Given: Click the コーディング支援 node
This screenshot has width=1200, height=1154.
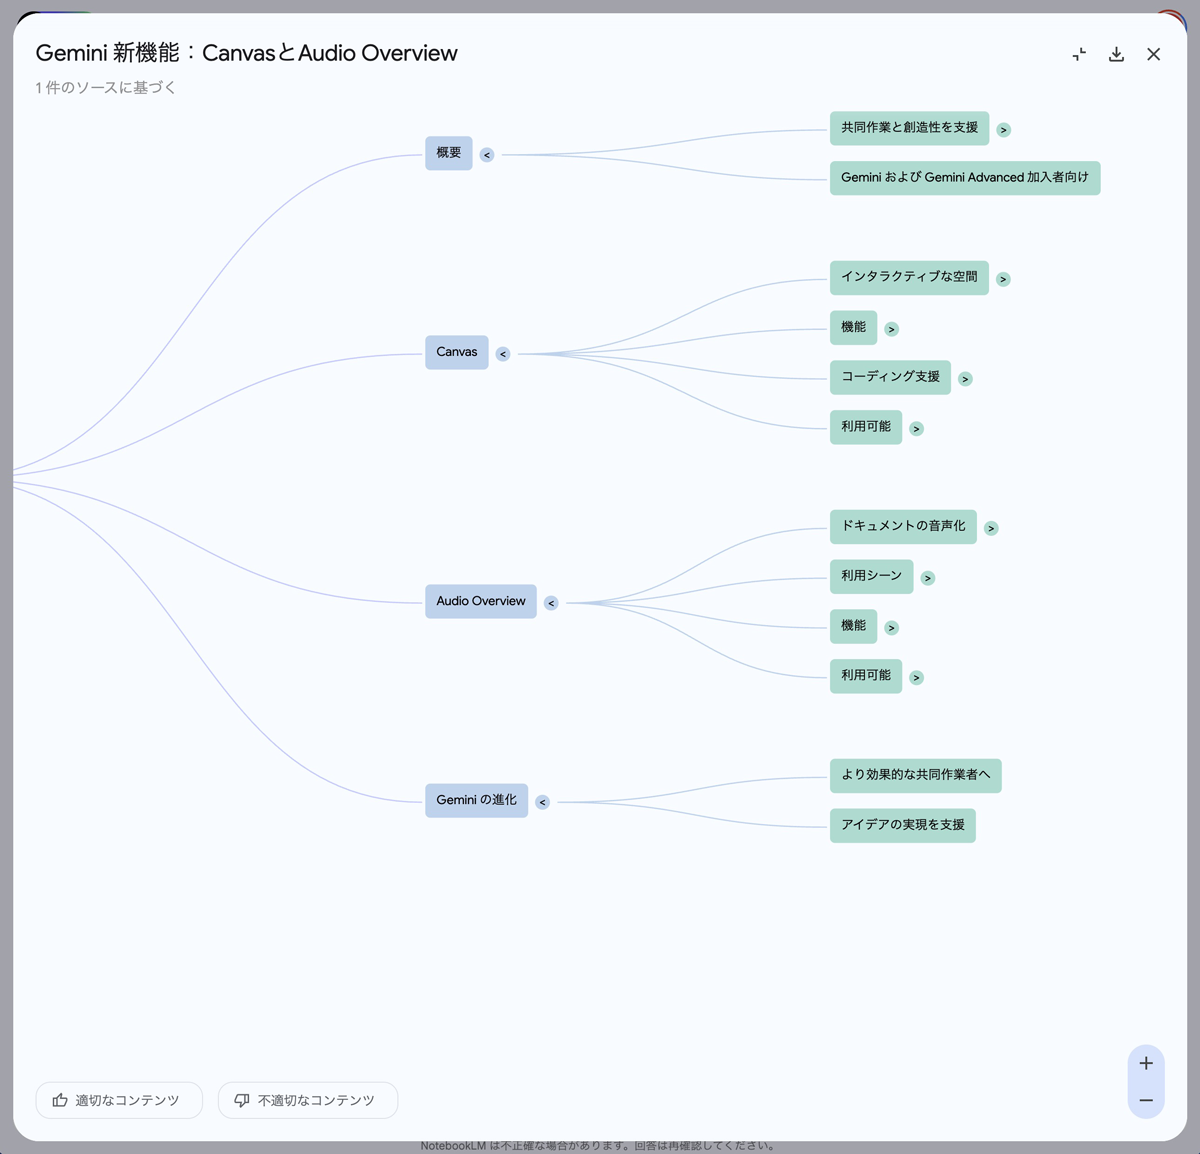Looking at the screenshot, I should tap(890, 377).
